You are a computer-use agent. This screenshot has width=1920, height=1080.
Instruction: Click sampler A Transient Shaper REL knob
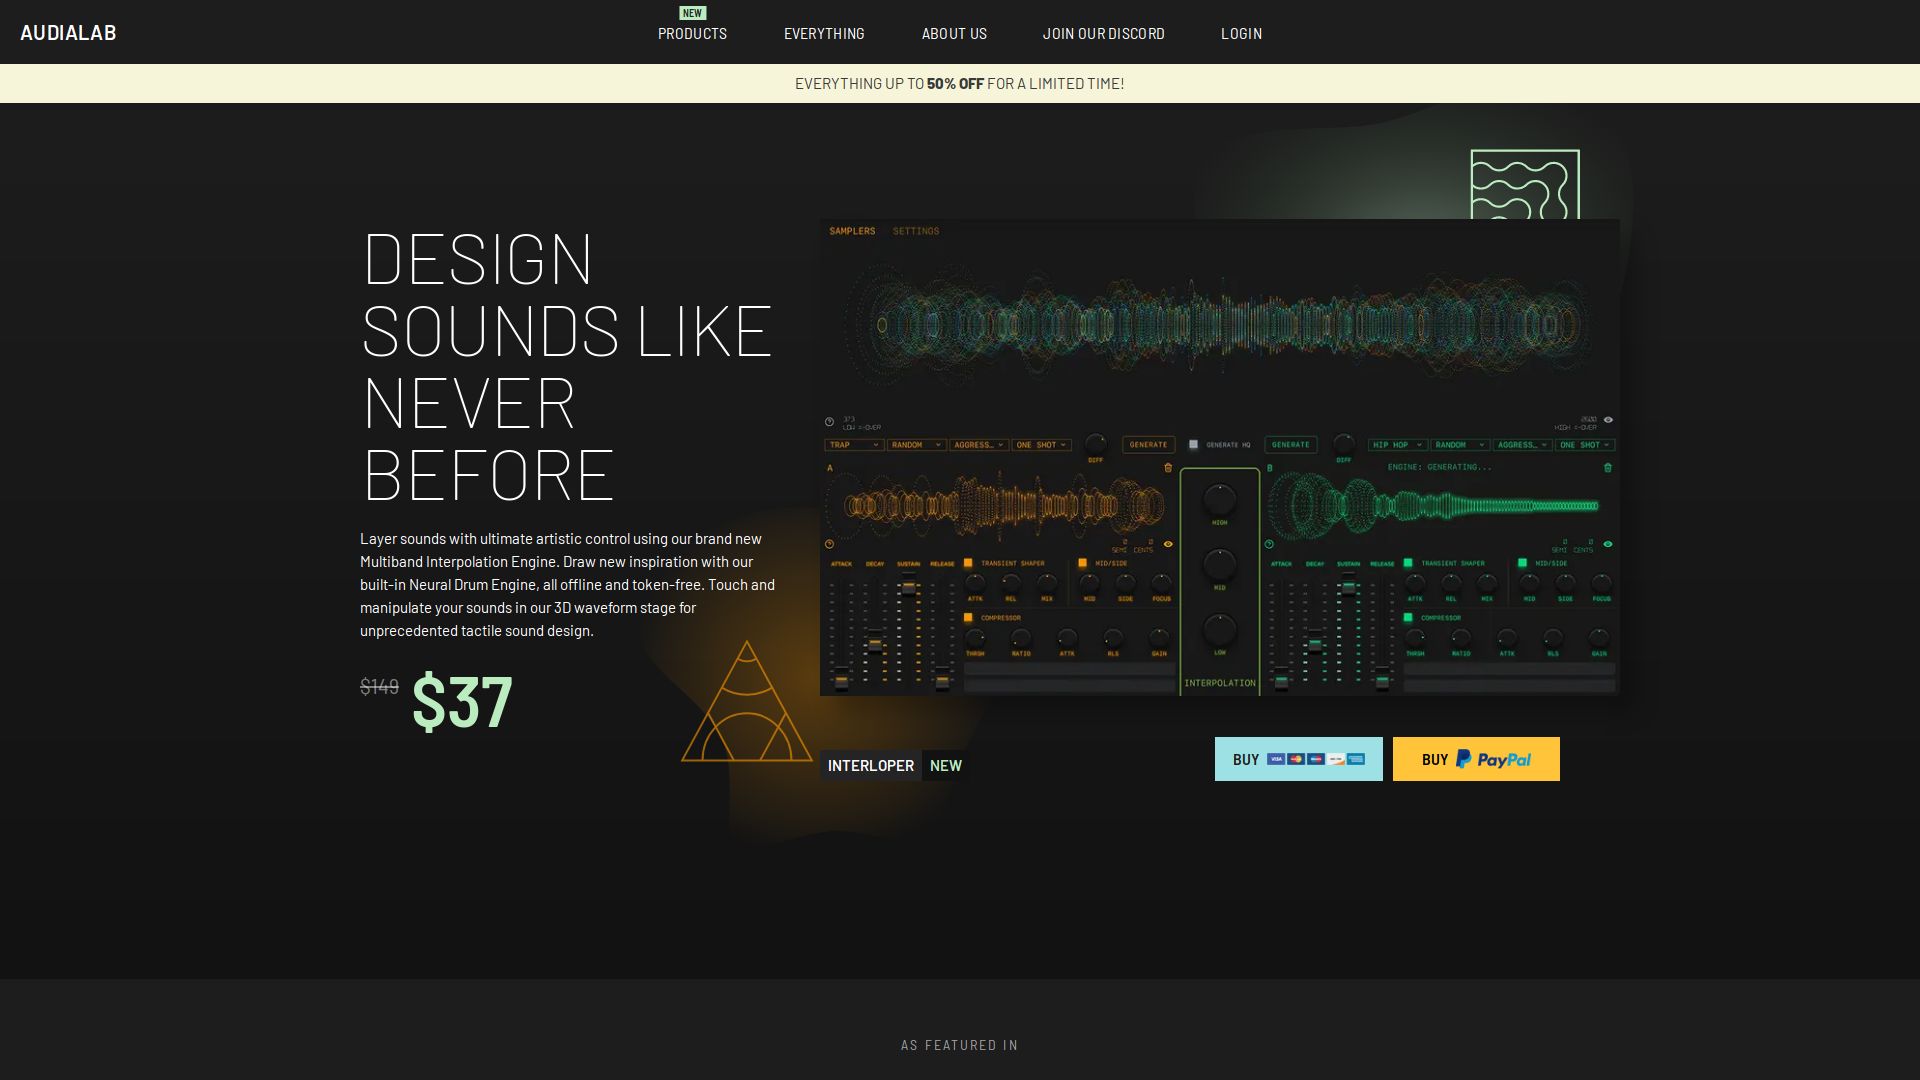1011,582
